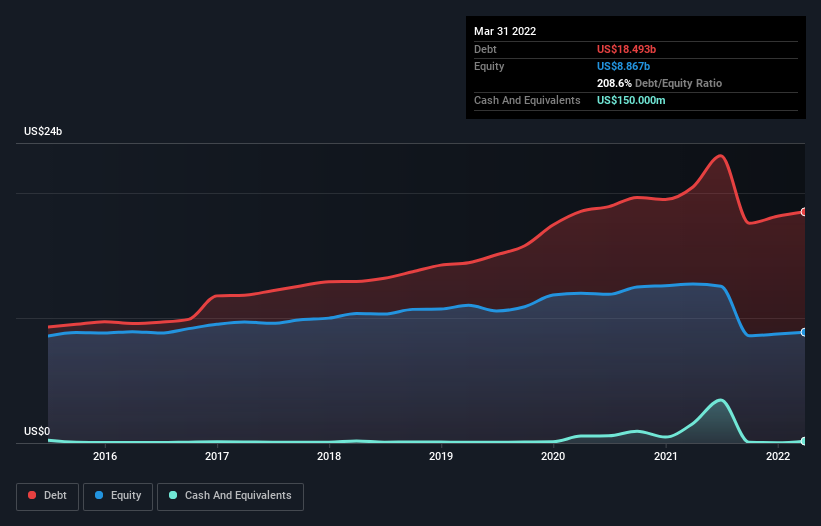Click the blue Equity legend dot
Viewport: 821px width, 526px height.
tap(99, 495)
